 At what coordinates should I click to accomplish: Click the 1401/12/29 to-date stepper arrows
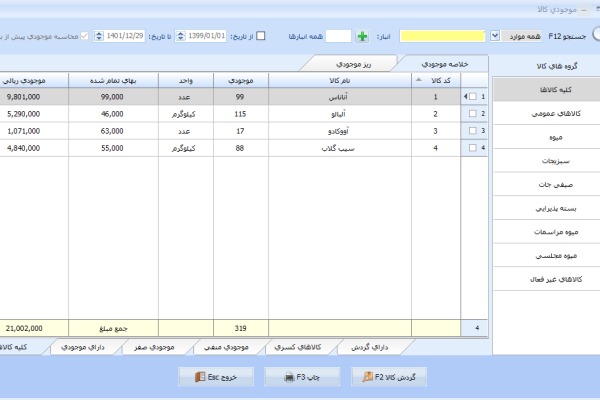click(99, 36)
